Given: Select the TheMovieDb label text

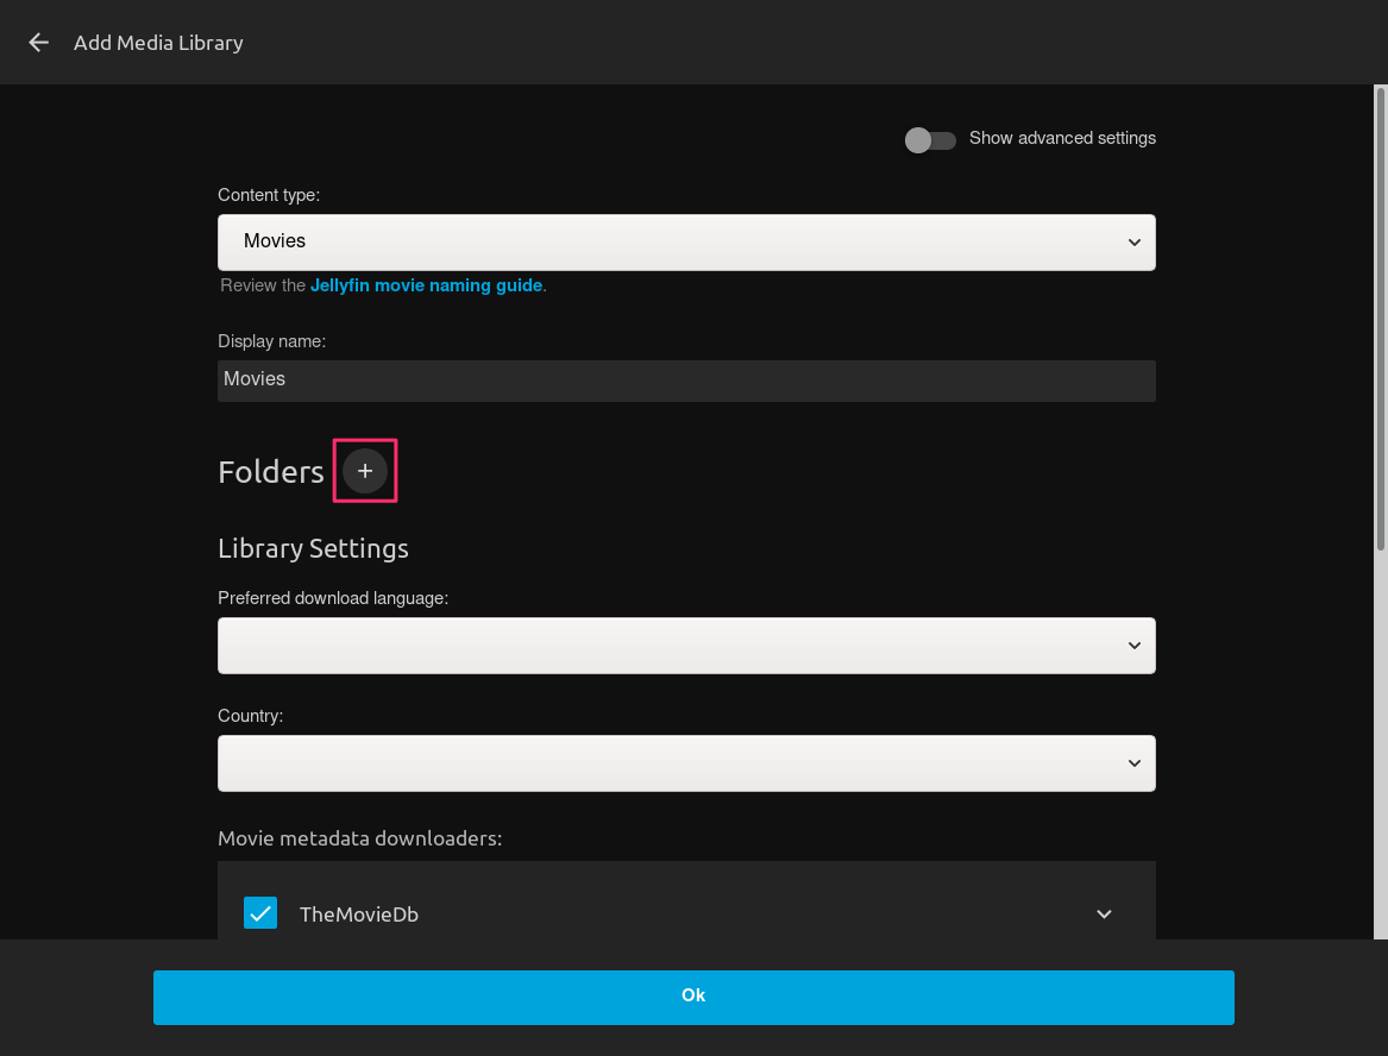Looking at the screenshot, I should click(x=359, y=913).
